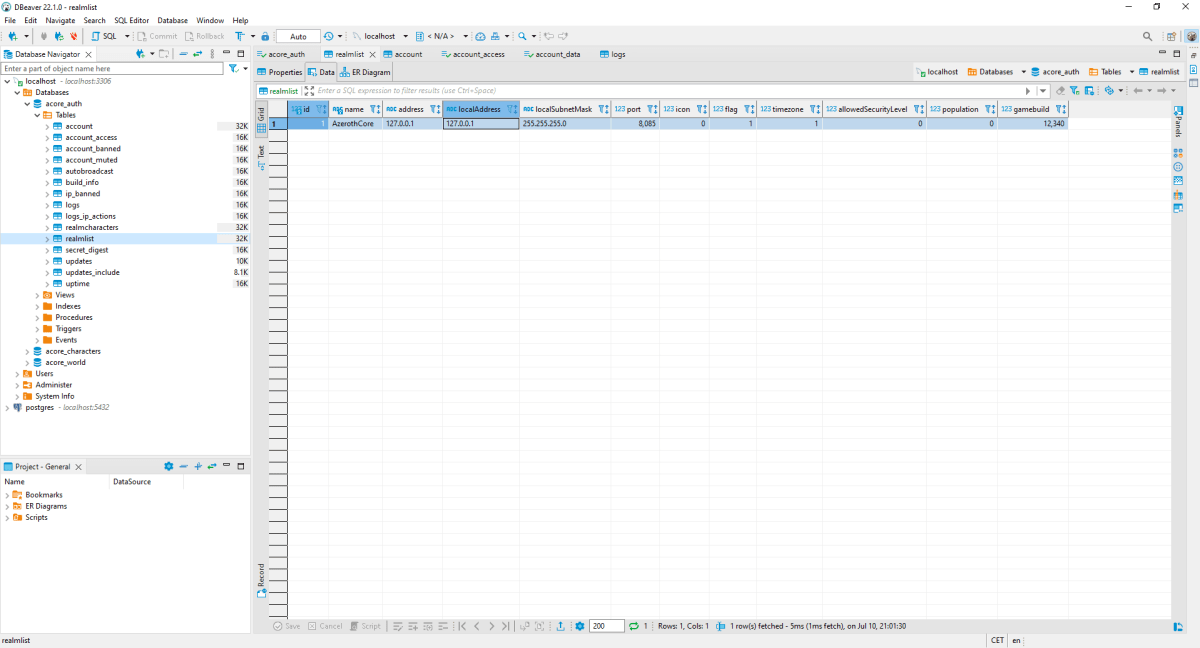
Task: Click the green refresh icon at bottom
Action: tap(634, 626)
